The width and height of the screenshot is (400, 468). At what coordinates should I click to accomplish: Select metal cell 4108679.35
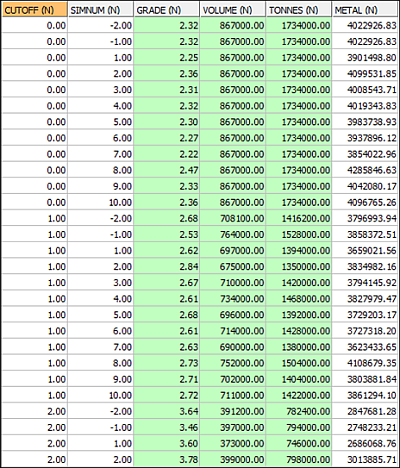coord(365,363)
